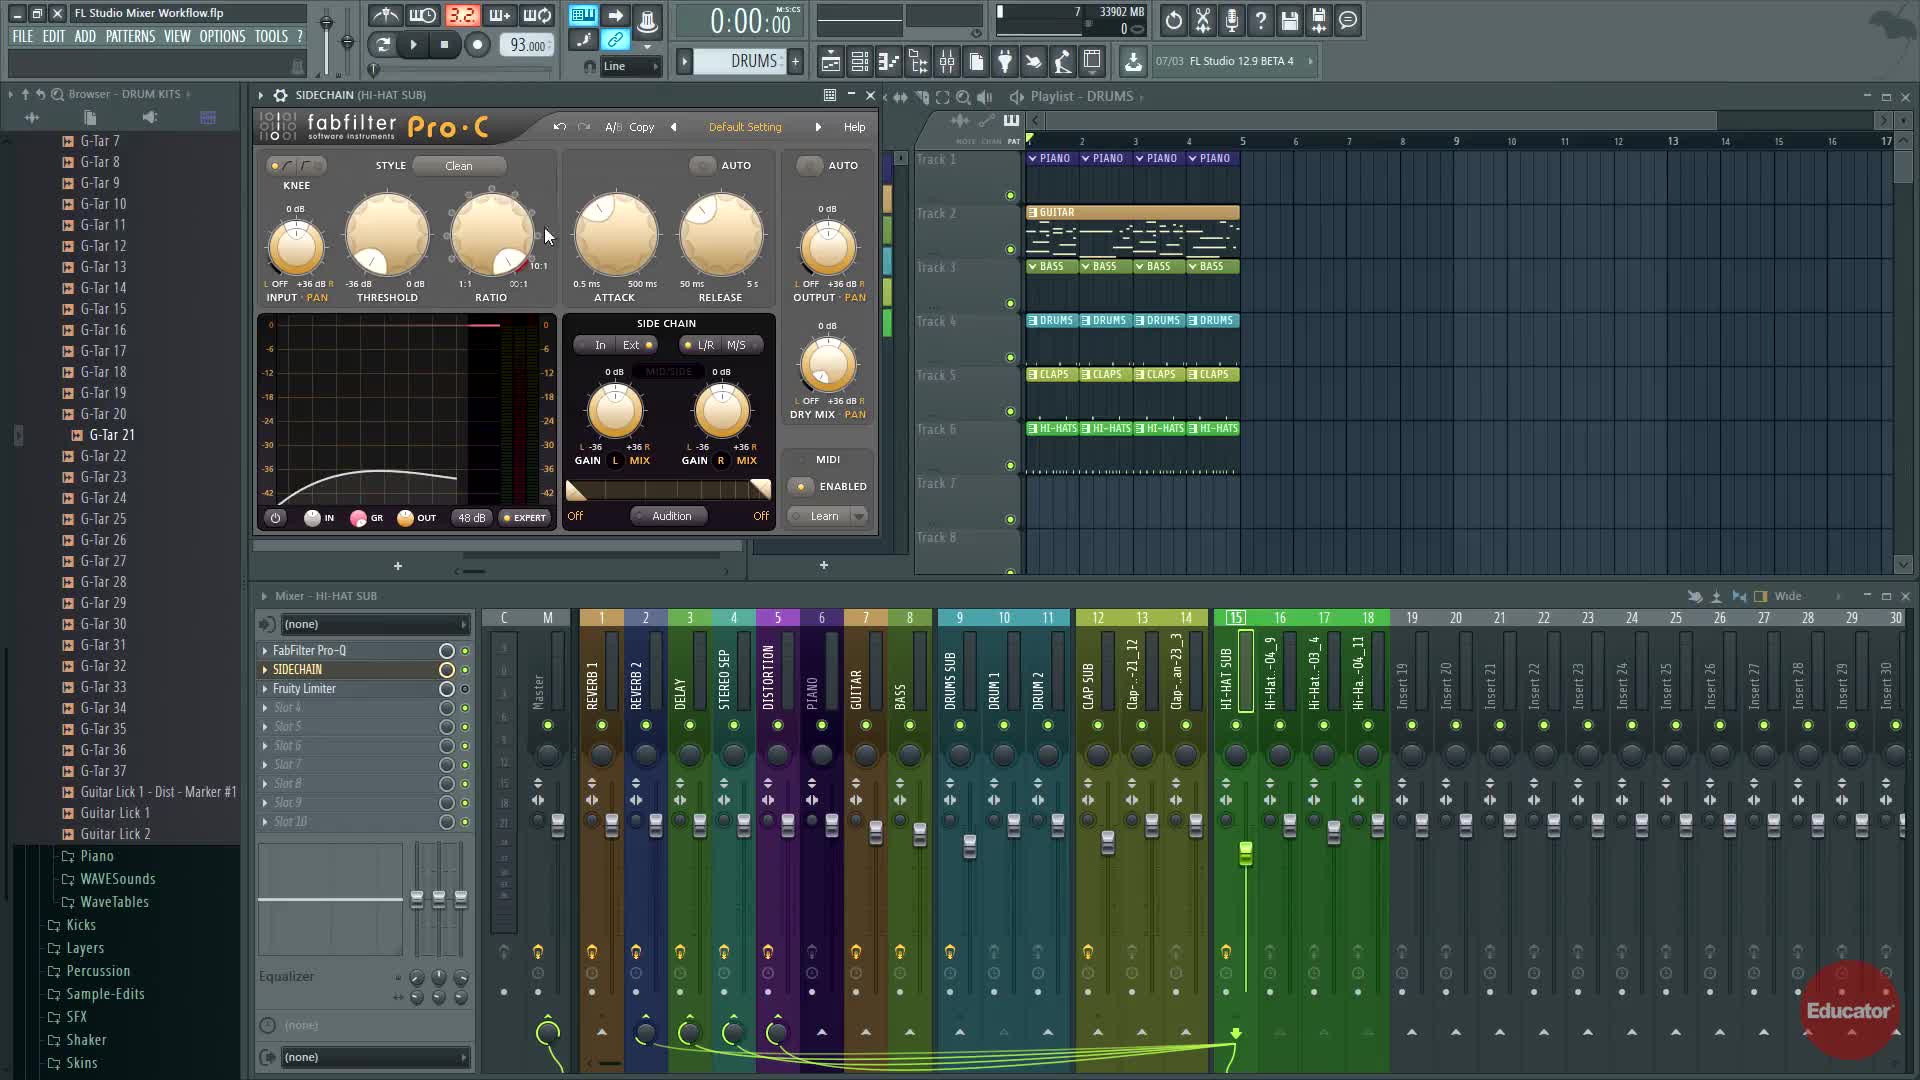Click the Play button in transport
The width and height of the screenshot is (1920, 1080).
(x=413, y=44)
